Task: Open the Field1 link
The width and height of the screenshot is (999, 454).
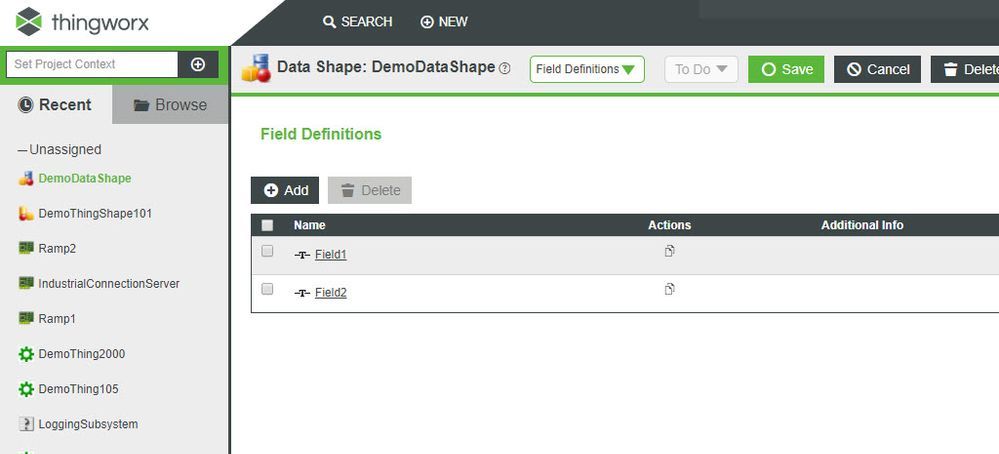Action: pos(331,255)
